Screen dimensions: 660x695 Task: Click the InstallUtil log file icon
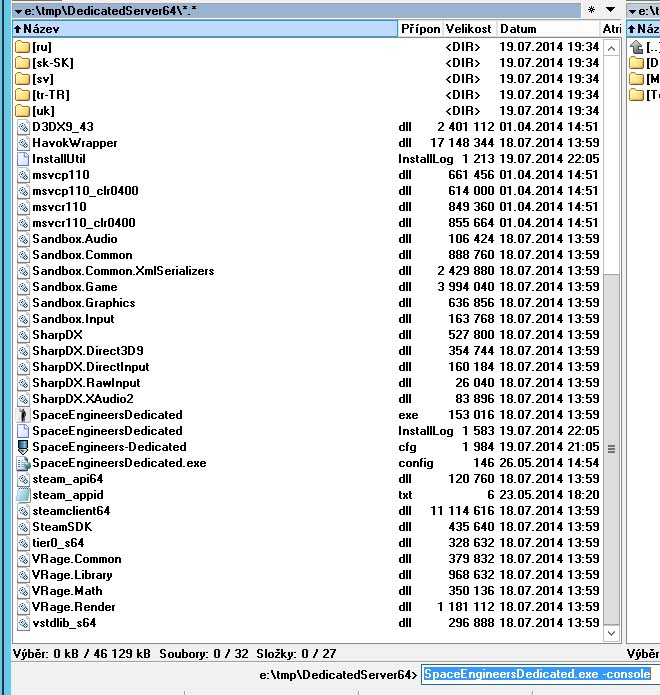point(23,159)
